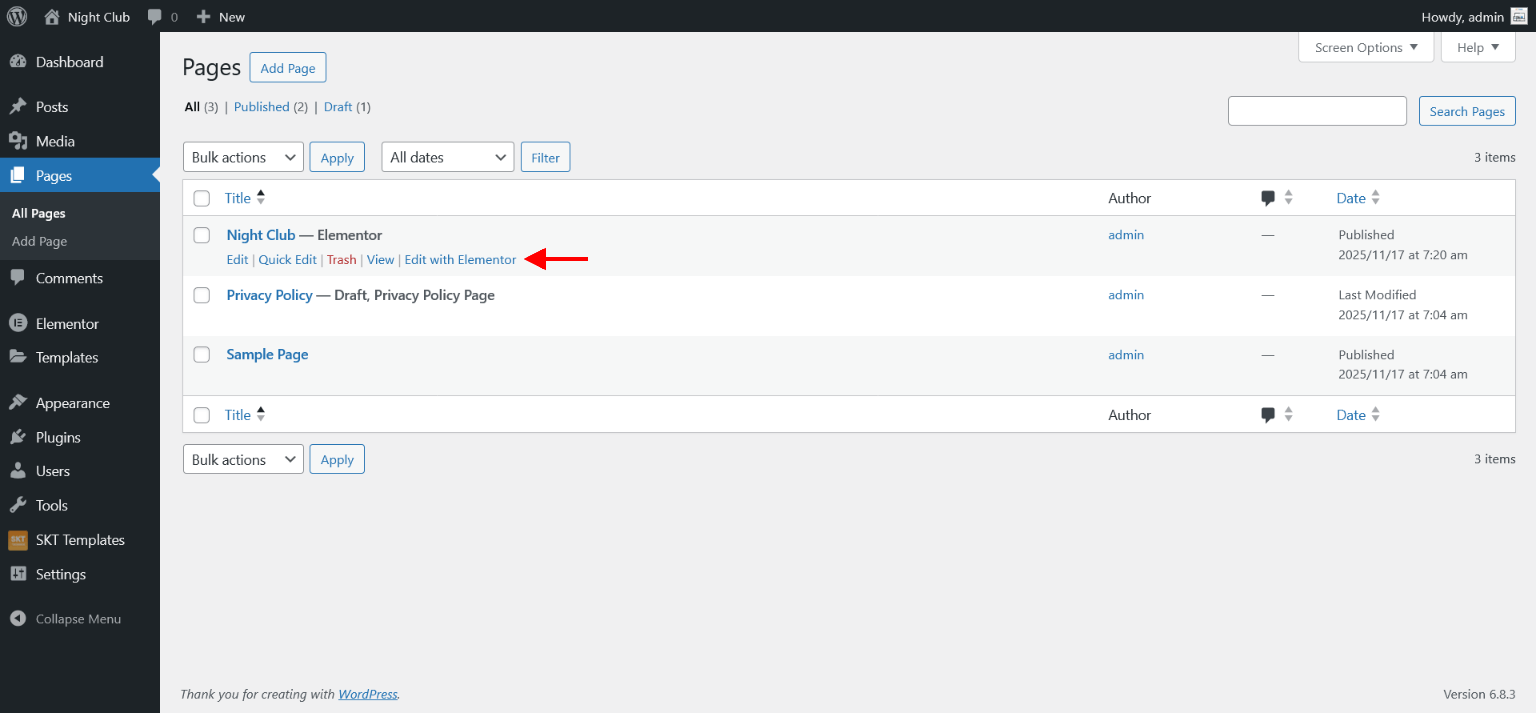
Task: Click the SKT Templates sidebar icon
Action: click(x=17, y=540)
